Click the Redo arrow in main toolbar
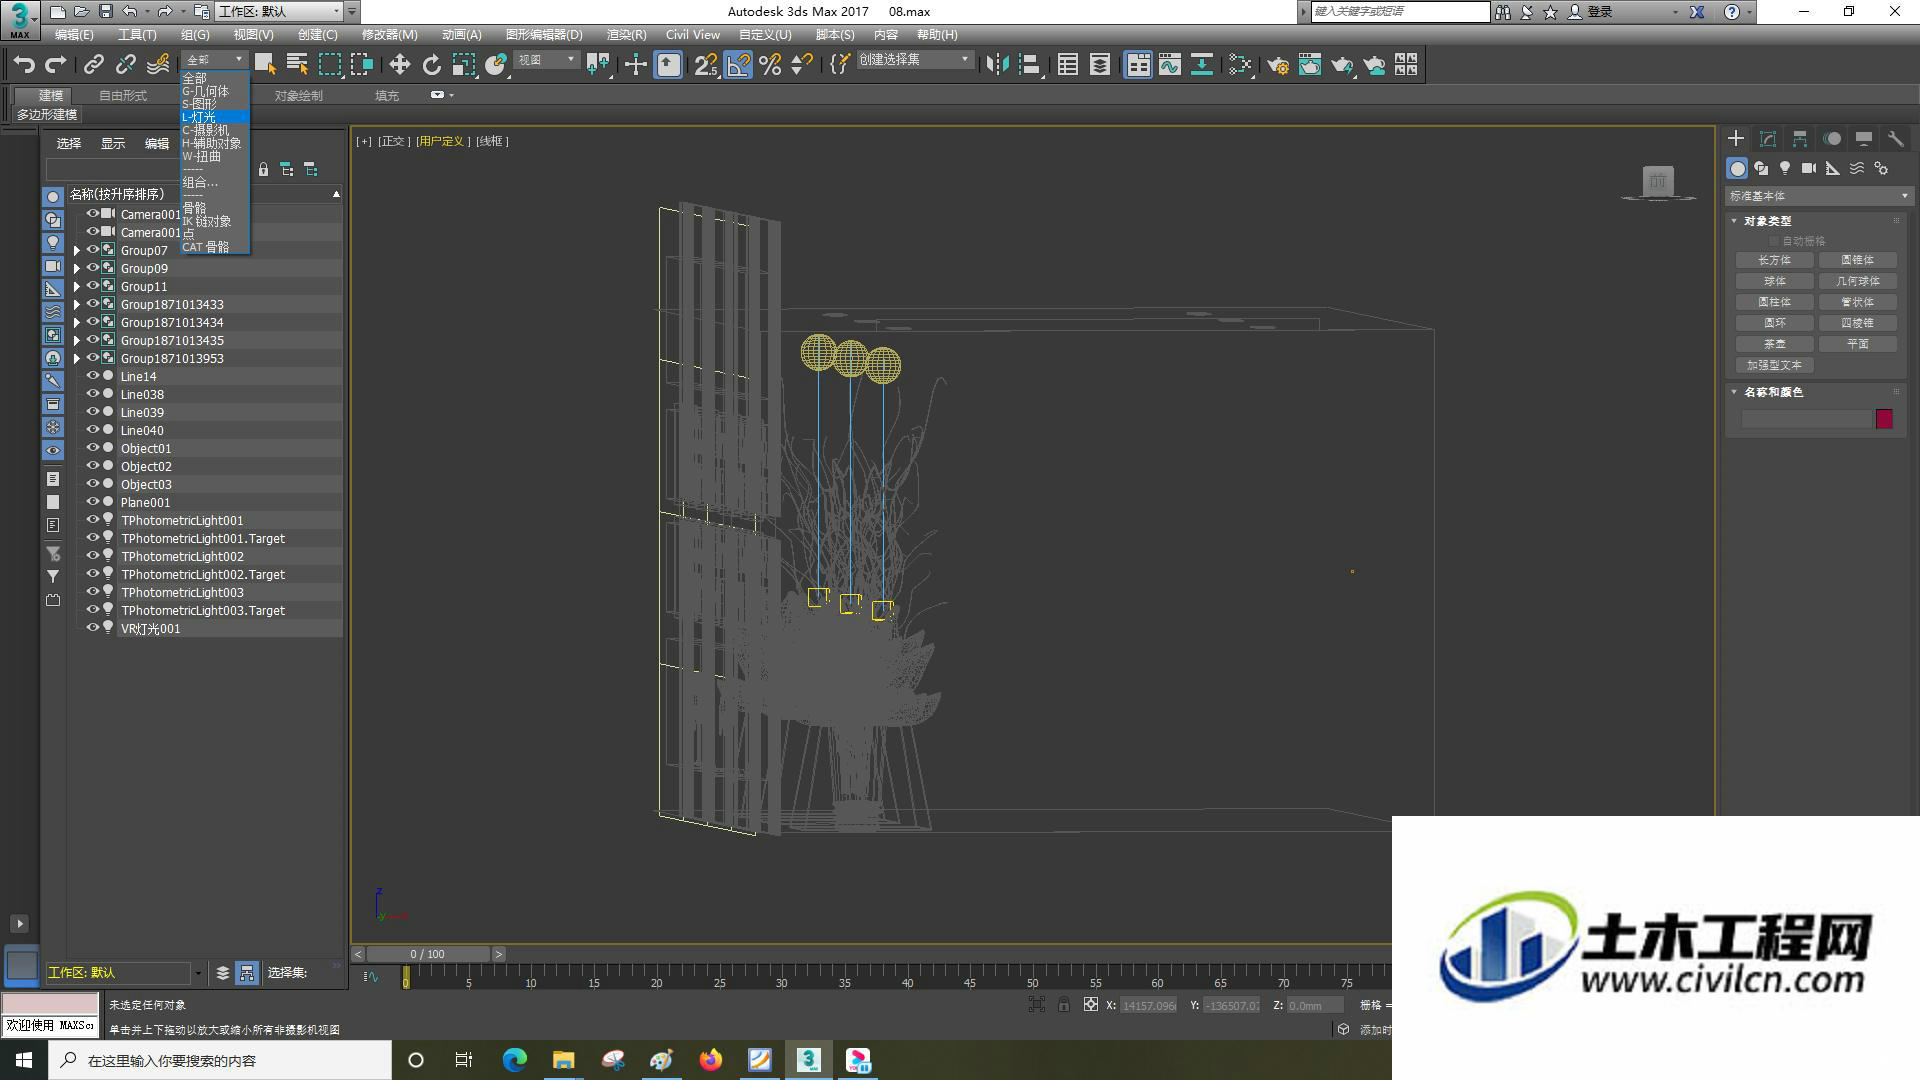The height and width of the screenshot is (1080, 1920). tap(56, 65)
